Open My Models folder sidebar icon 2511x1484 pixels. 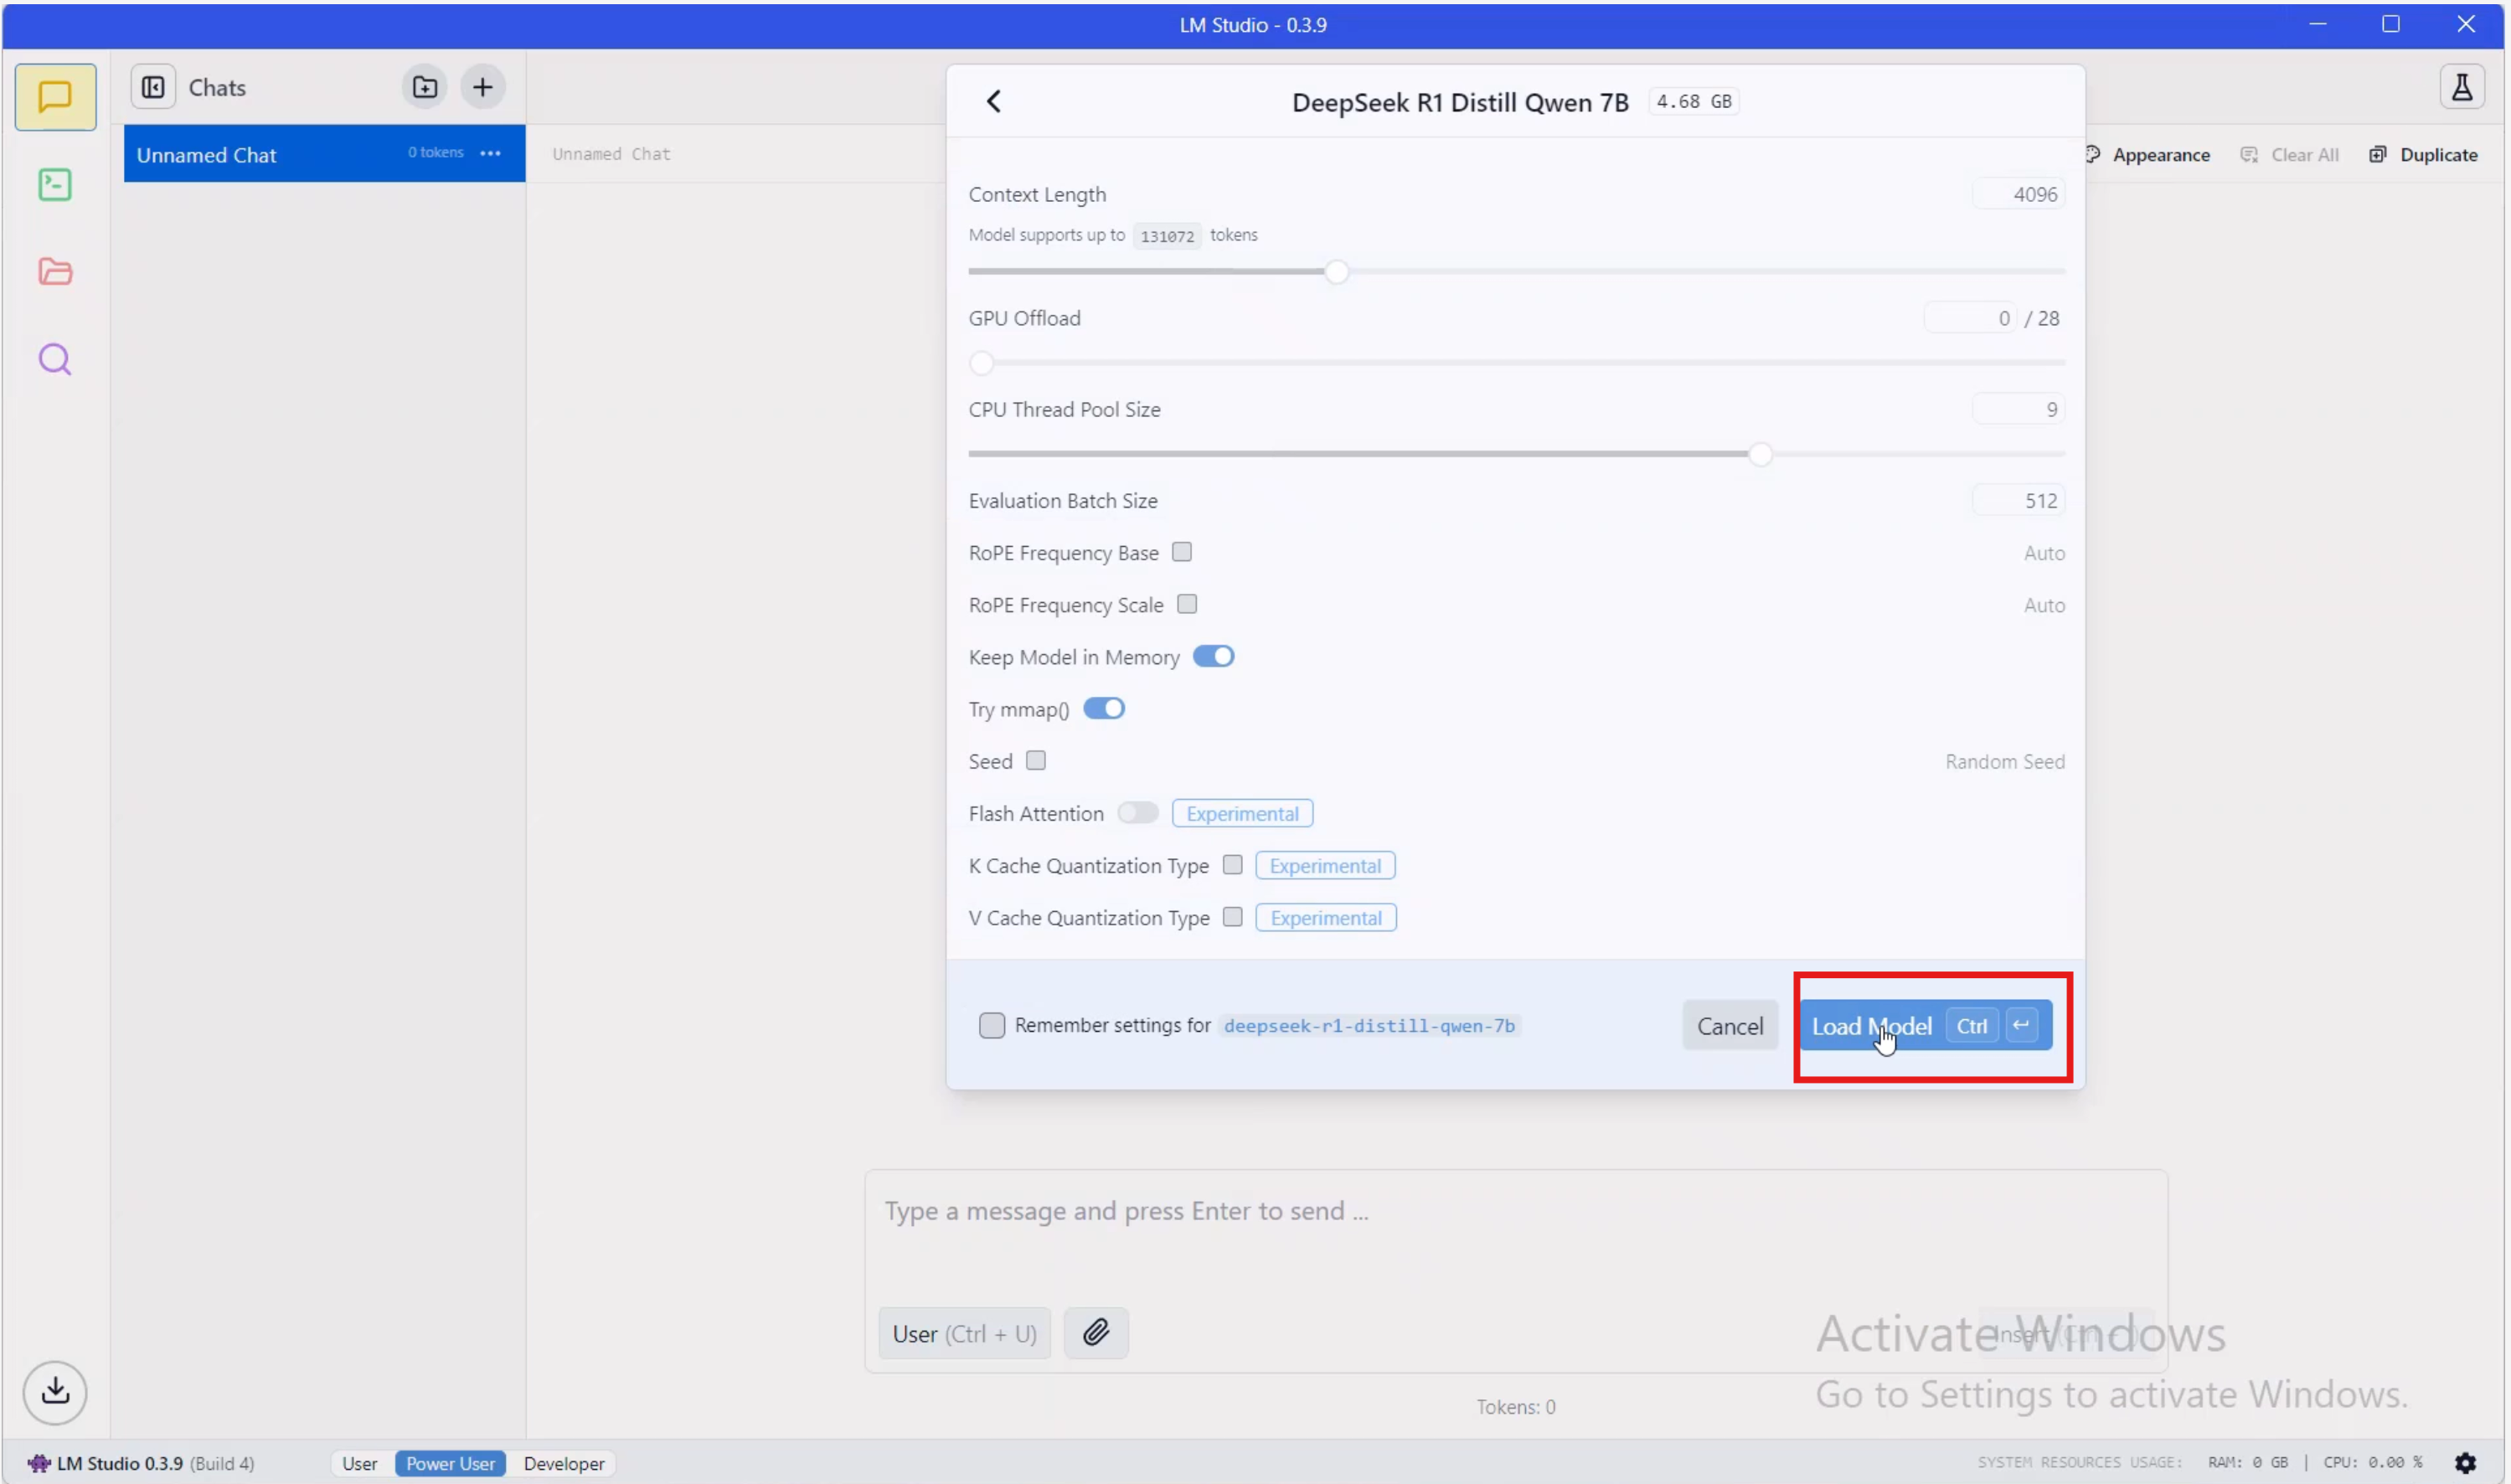(x=55, y=272)
